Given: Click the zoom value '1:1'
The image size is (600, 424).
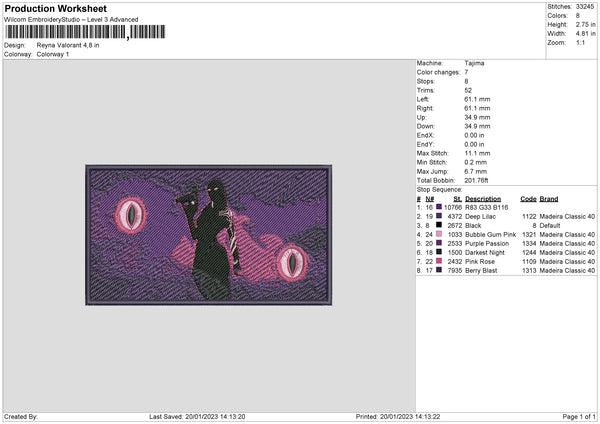Looking at the screenshot, I should pos(580,43).
